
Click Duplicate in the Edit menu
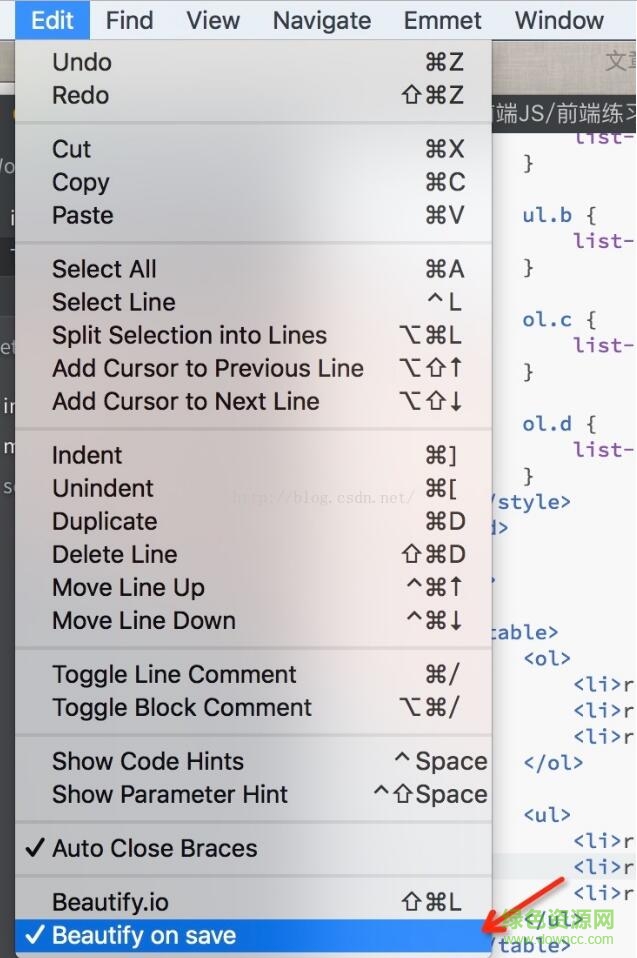click(105, 521)
